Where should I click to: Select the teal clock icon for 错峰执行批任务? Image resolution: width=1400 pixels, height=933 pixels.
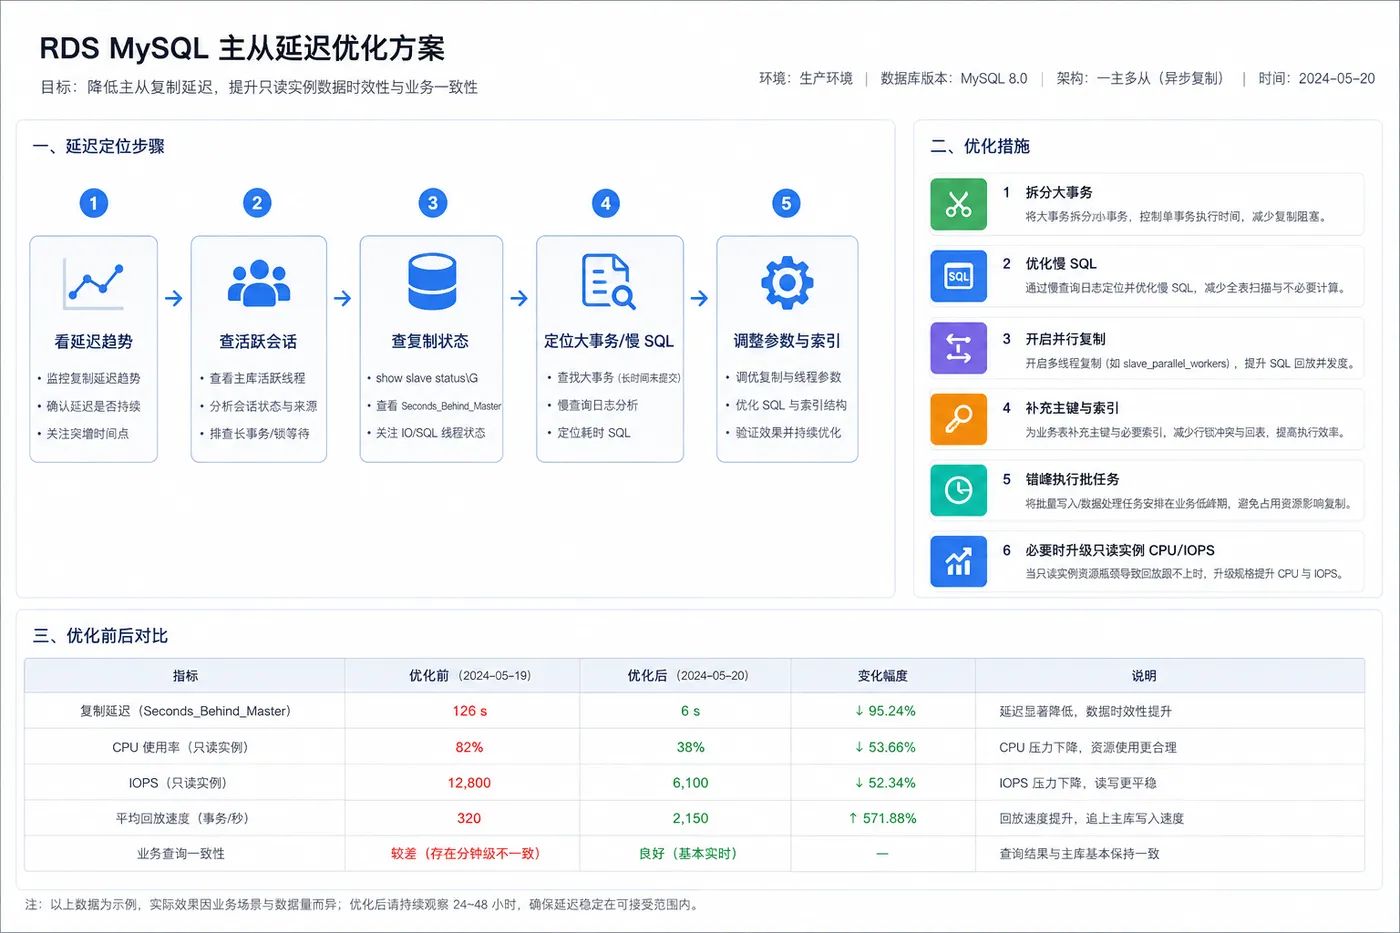tap(958, 490)
